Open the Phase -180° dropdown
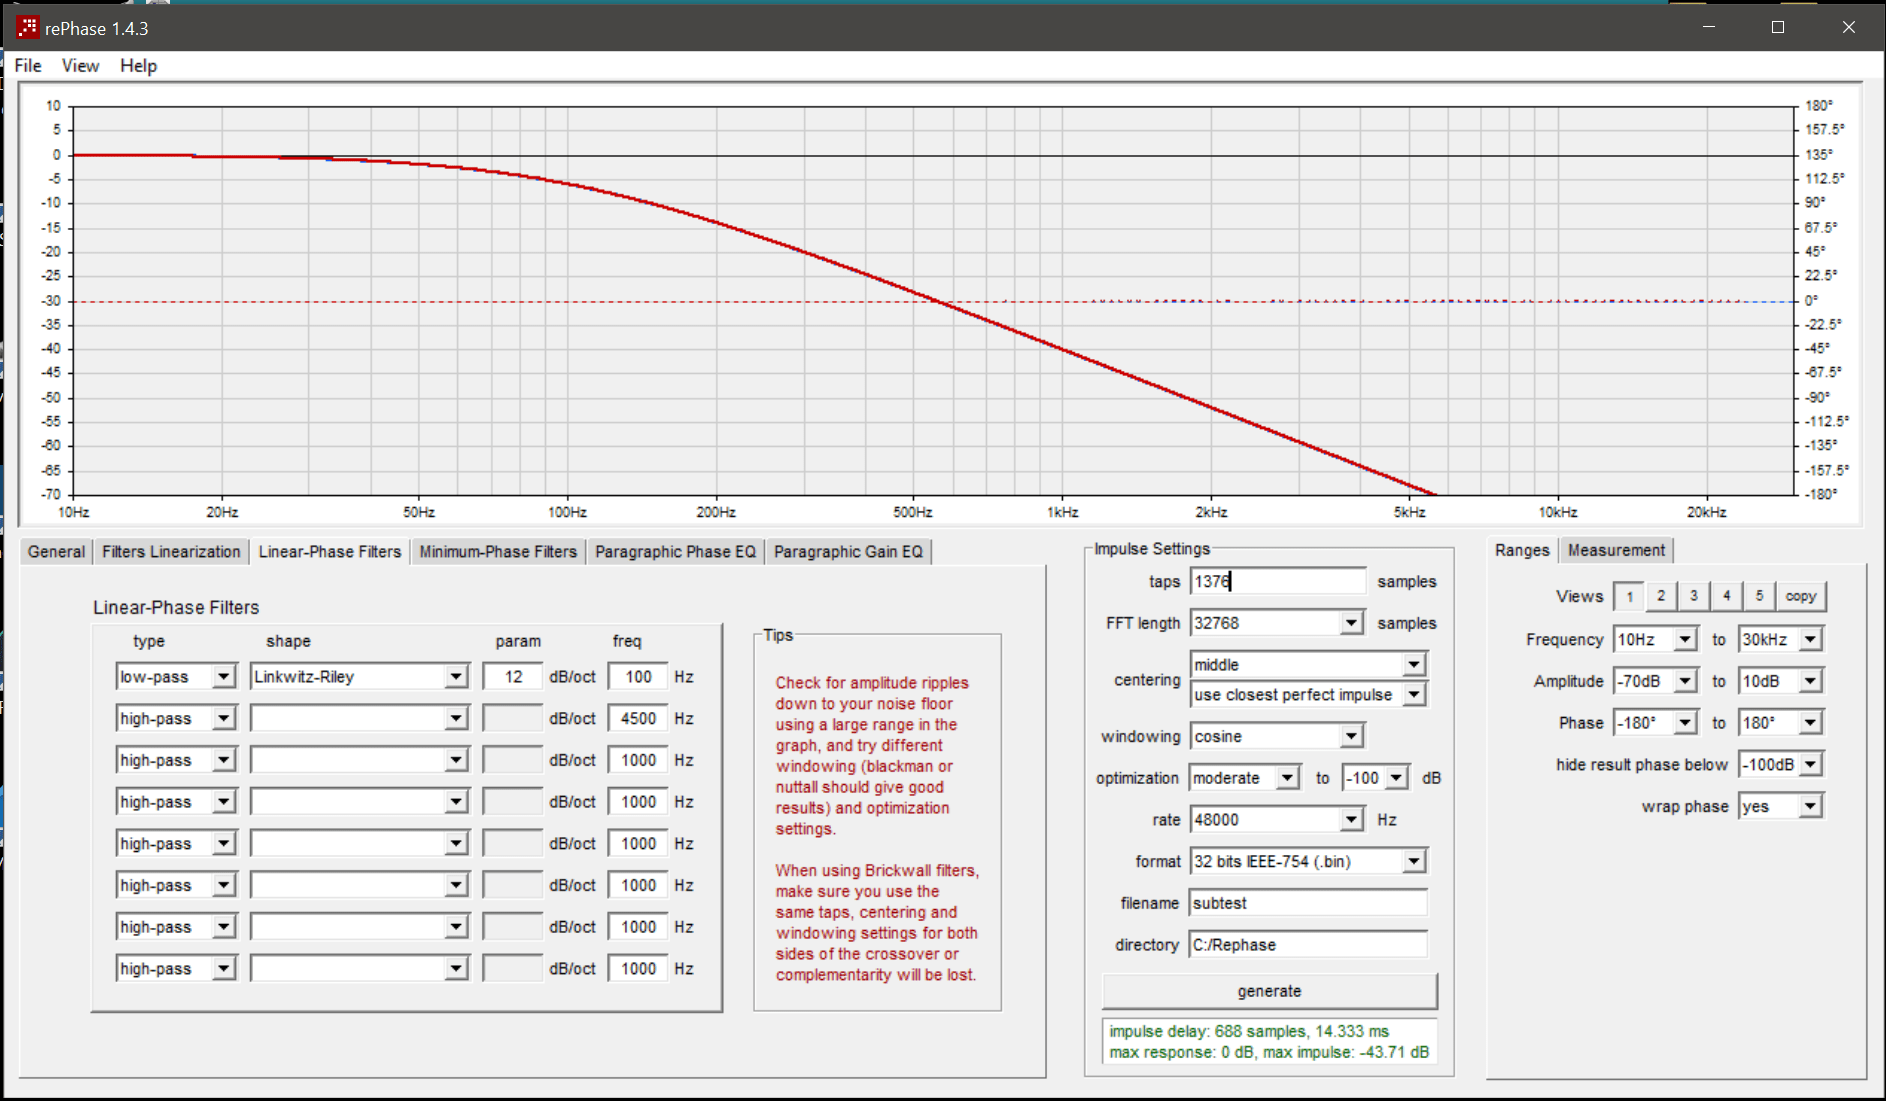 1685,723
